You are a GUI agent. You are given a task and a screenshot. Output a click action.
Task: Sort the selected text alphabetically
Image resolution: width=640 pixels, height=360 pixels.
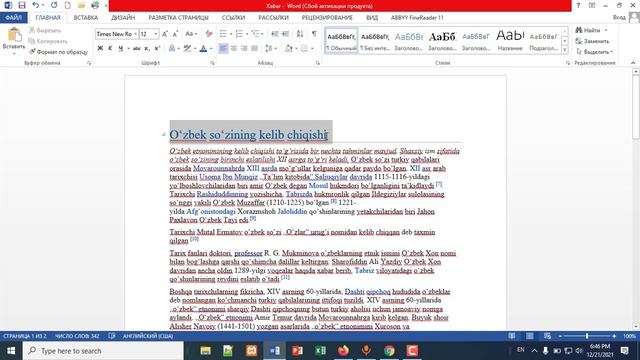point(300,34)
